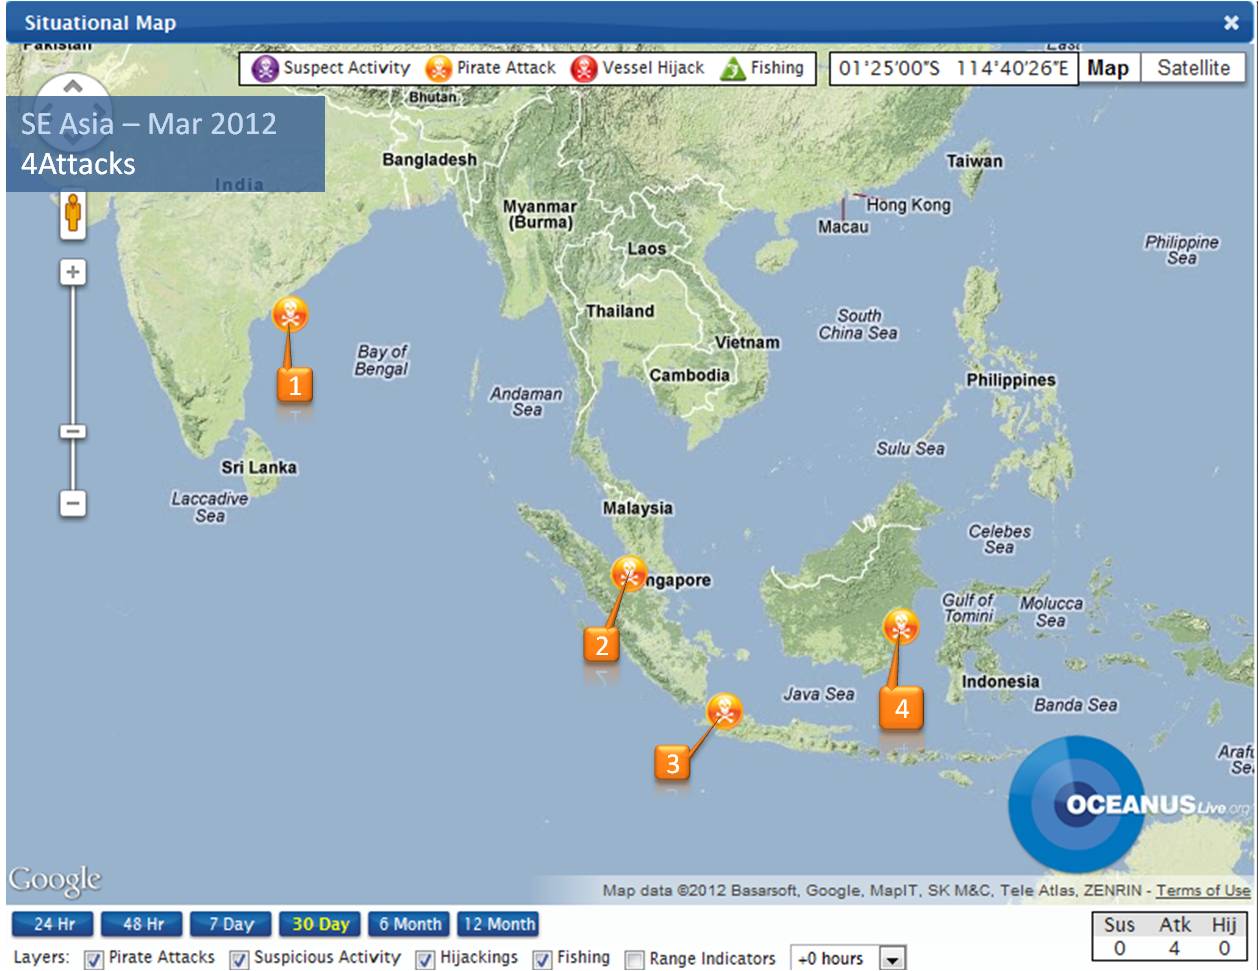1259x971 pixels.
Task: Toggle the Pirate Attacks layer checkbox
Action: point(94,959)
